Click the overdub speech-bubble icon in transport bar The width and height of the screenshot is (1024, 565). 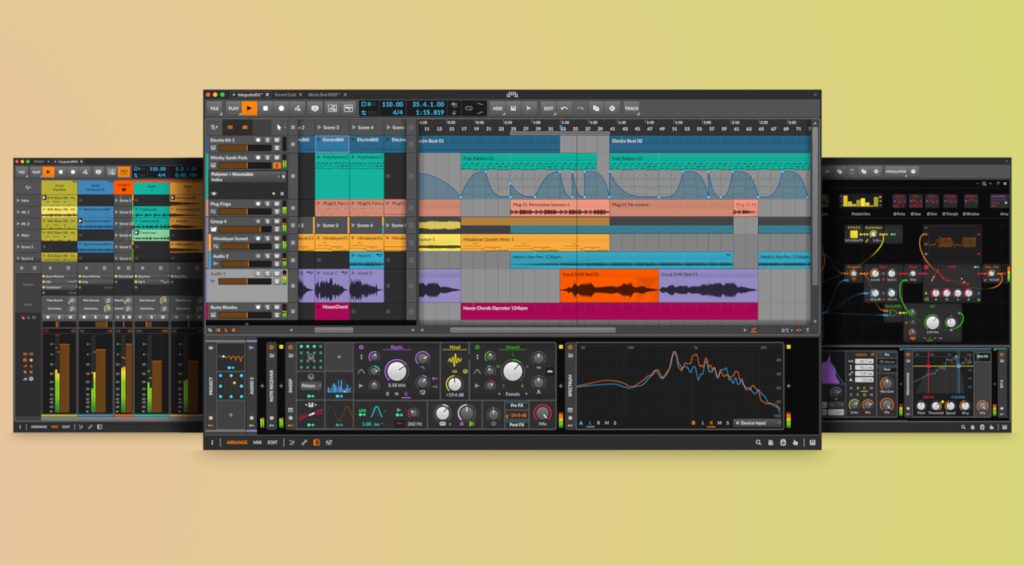pos(315,108)
